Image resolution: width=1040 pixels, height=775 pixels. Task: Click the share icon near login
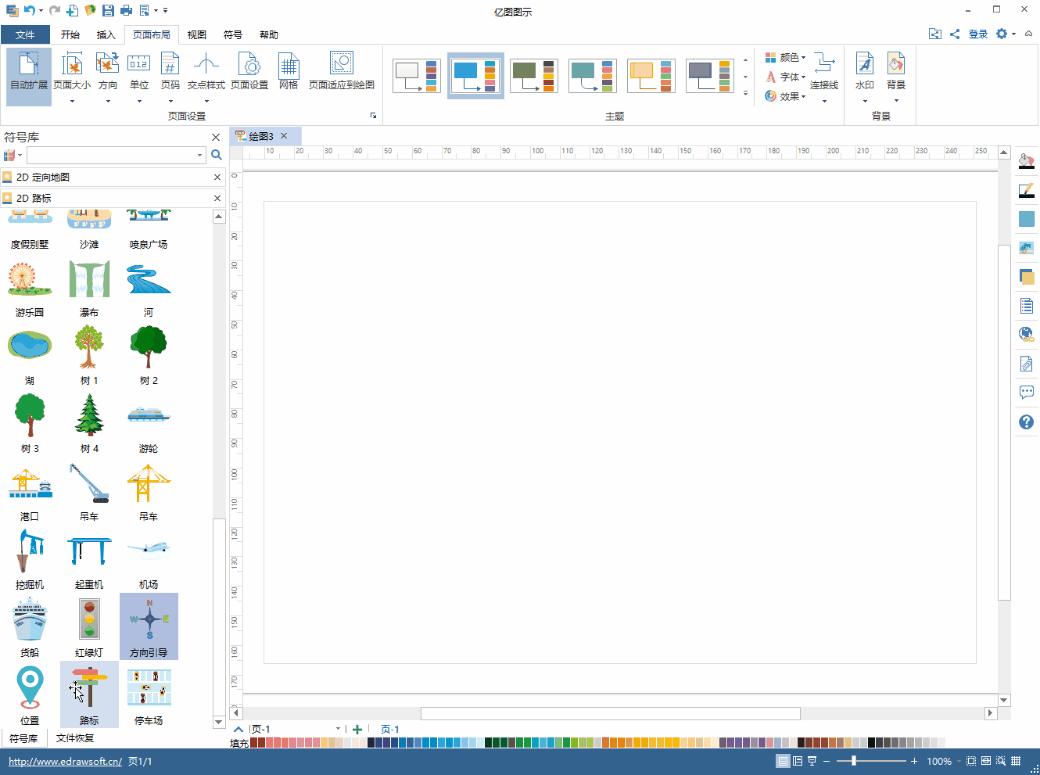tap(954, 34)
